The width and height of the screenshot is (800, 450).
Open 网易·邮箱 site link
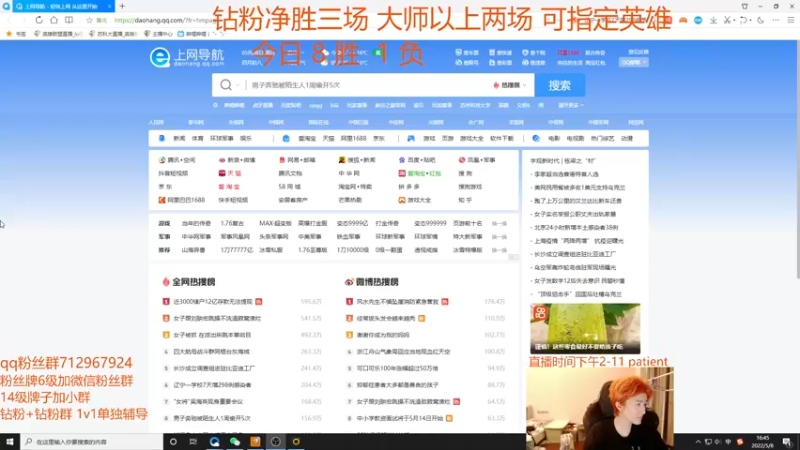point(297,160)
